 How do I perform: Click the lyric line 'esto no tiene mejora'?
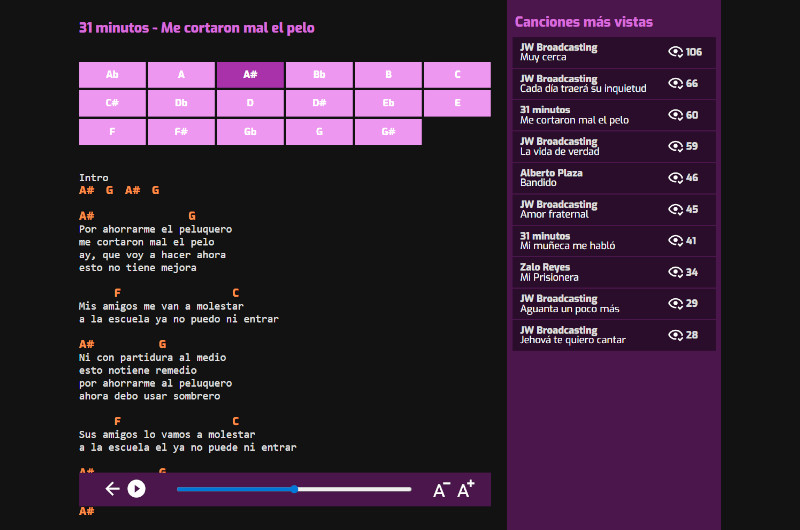pyautogui.click(x=138, y=268)
